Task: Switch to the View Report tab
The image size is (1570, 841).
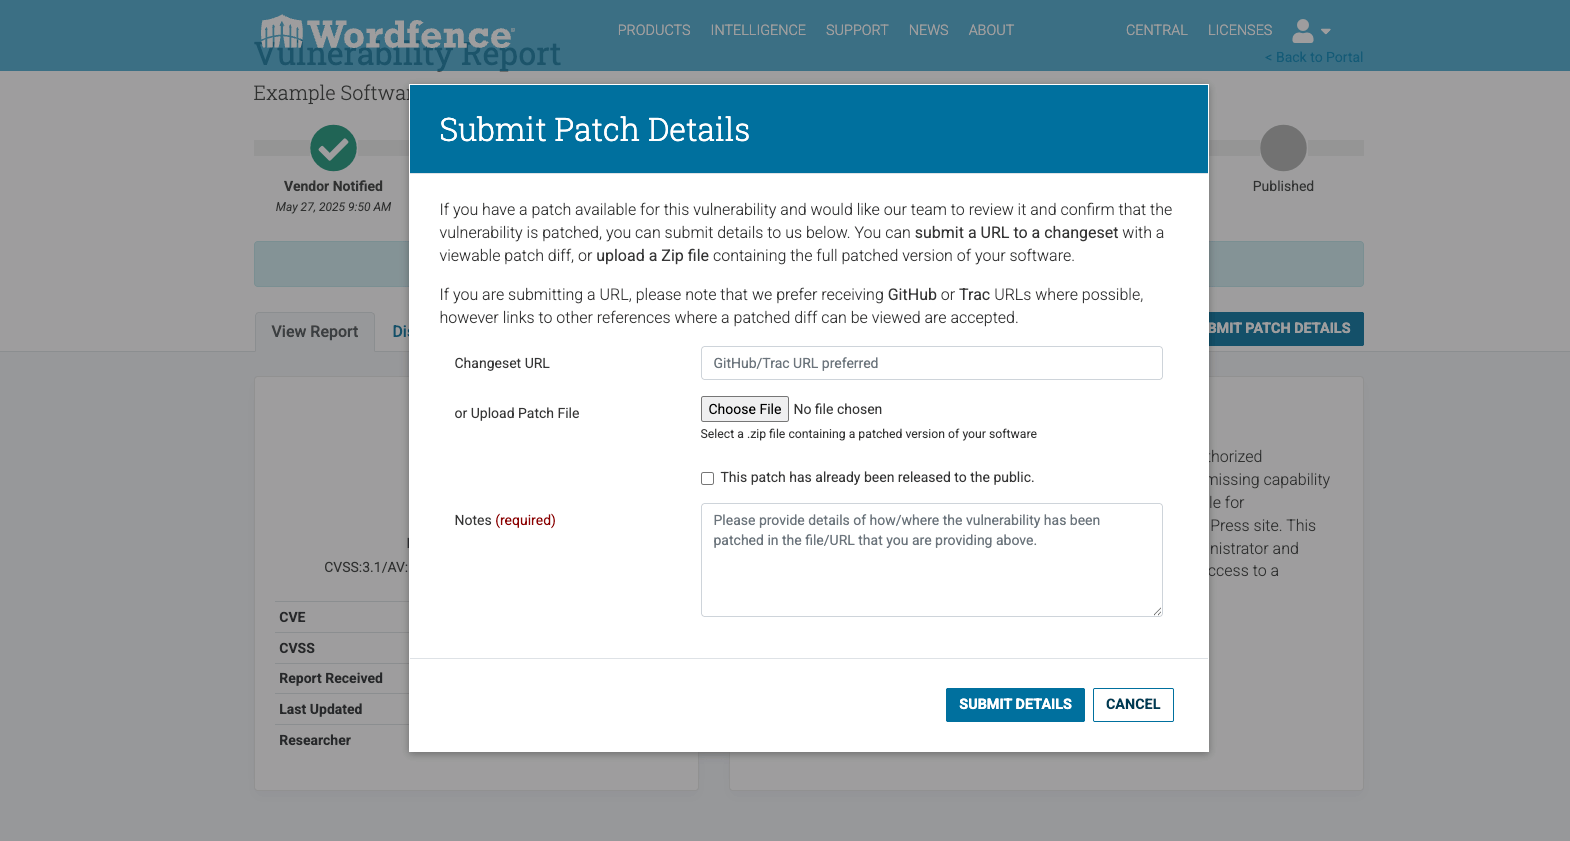Action: tap(314, 332)
